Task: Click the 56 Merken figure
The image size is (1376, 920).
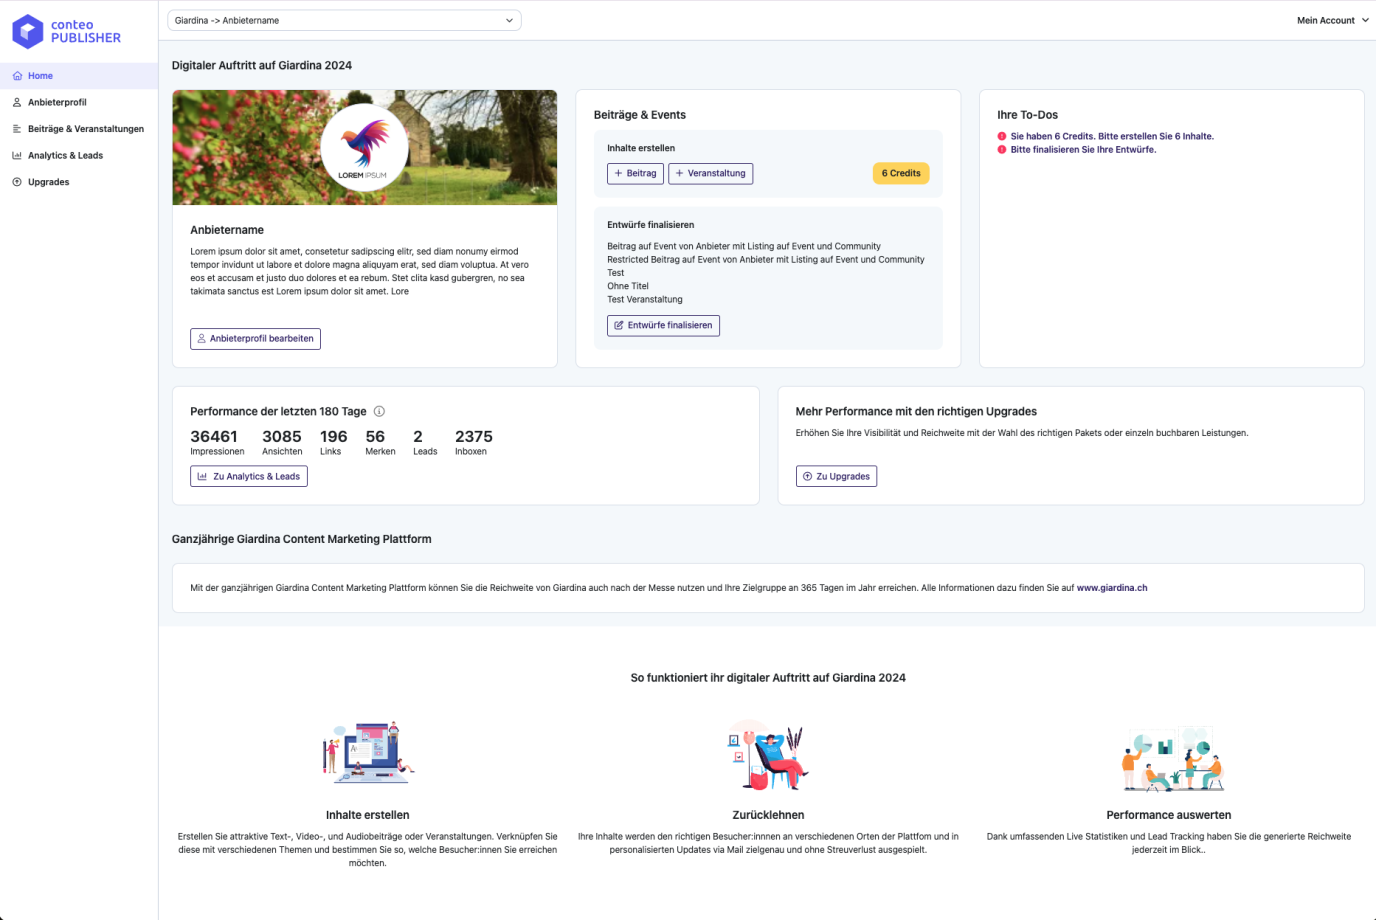Action: [x=380, y=443]
